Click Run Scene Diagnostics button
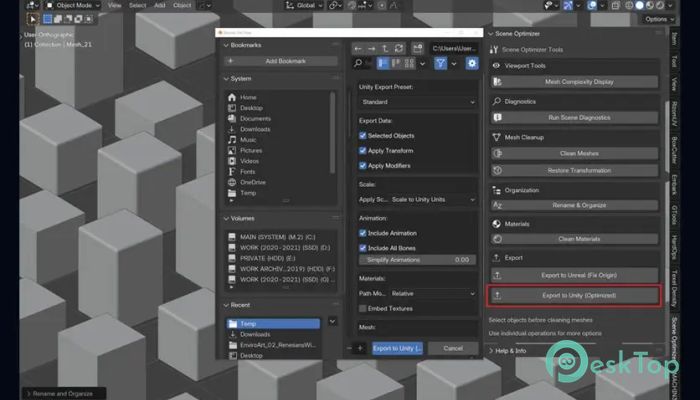The image size is (700, 400). point(575,118)
